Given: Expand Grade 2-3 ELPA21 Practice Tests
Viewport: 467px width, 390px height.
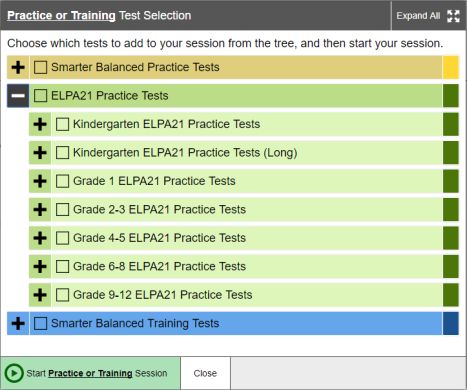Looking at the screenshot, I should [x=40, y=210].
